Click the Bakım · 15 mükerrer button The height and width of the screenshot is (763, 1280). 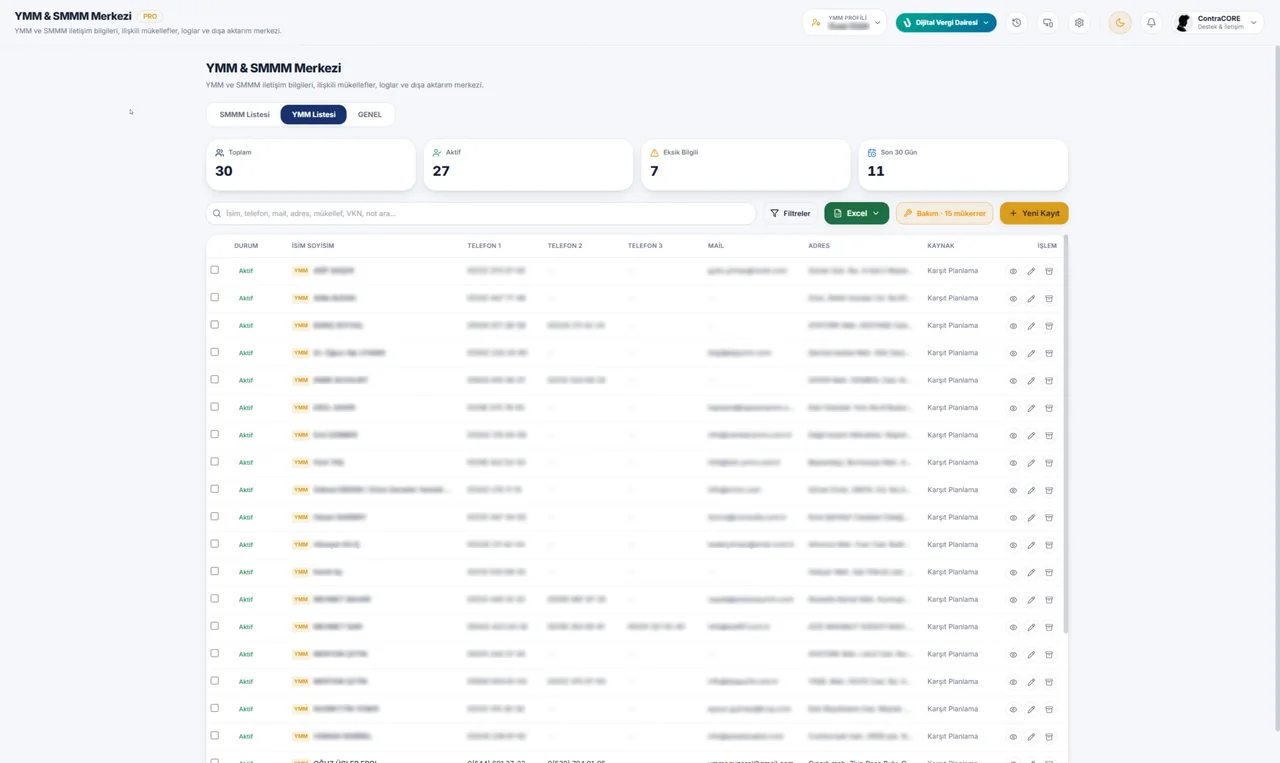945,213
